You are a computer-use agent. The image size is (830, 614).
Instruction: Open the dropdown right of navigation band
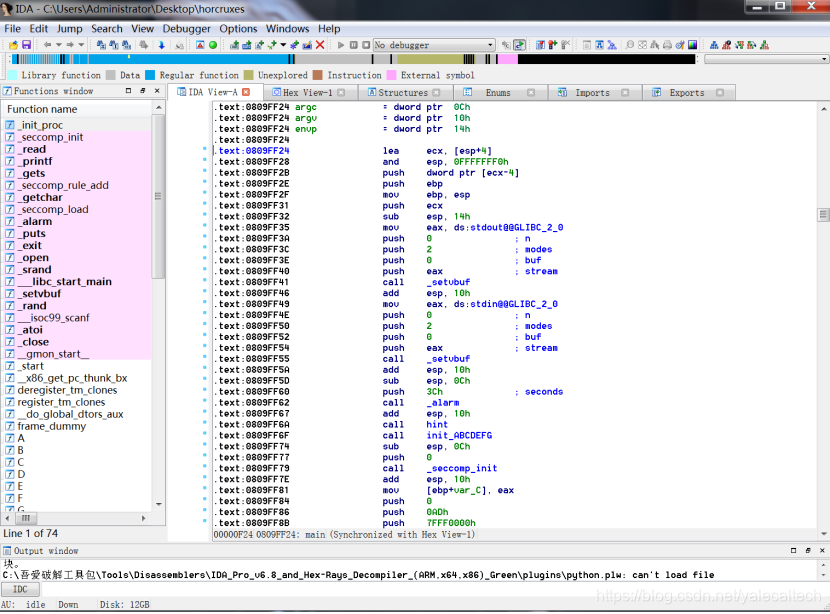click(766, 59)
